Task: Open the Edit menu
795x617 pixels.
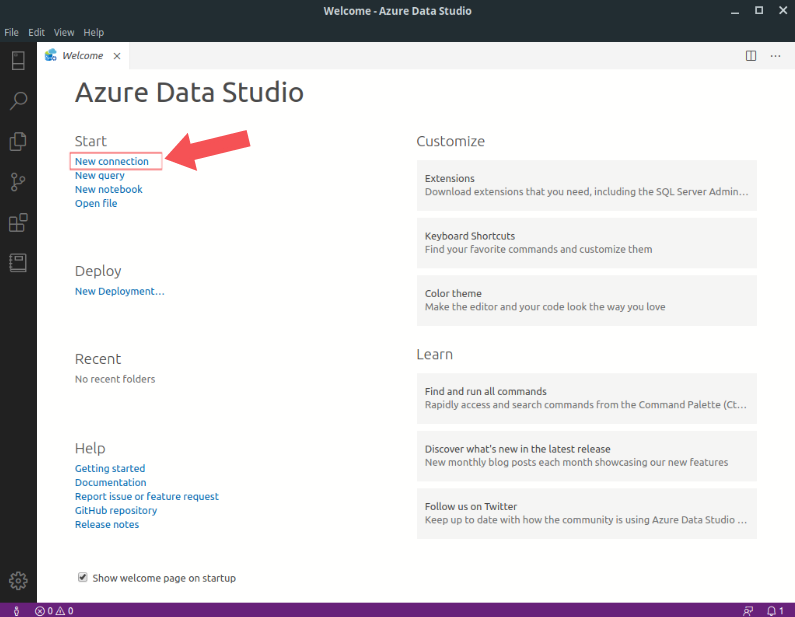Action: tap(37, 32)
